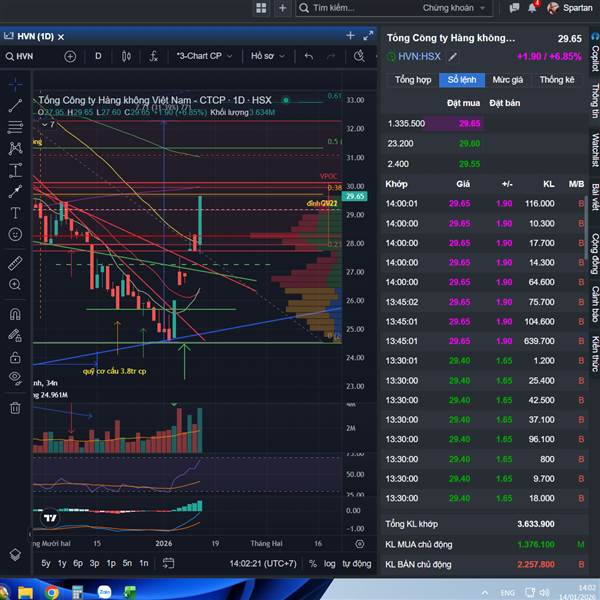Click the 29.65 current price label
The height and width of the screenshot is (600, 600).
coord(355,196)
